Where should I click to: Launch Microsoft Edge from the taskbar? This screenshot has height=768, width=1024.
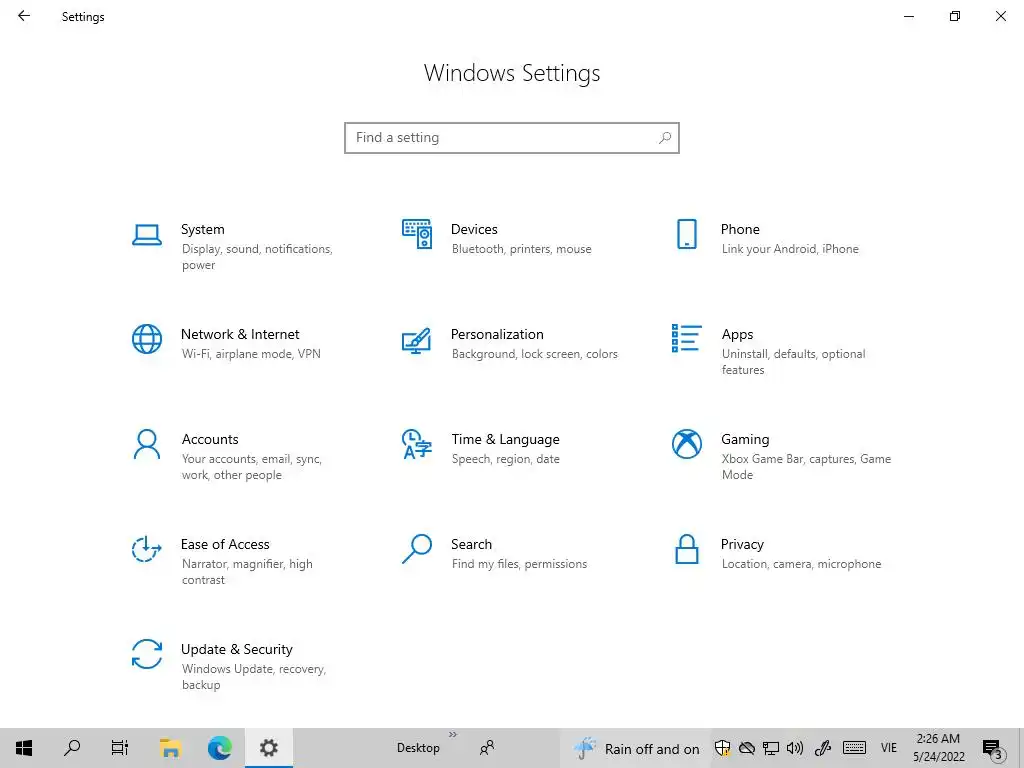coord(219,748)
